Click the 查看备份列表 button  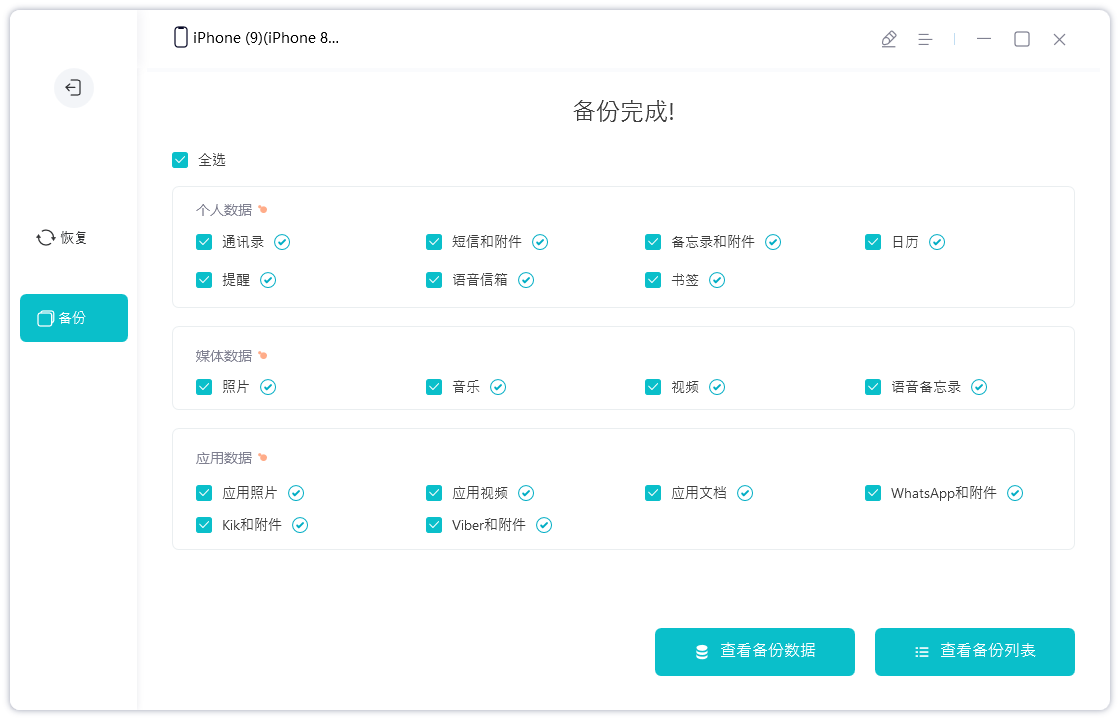(975, 651)
